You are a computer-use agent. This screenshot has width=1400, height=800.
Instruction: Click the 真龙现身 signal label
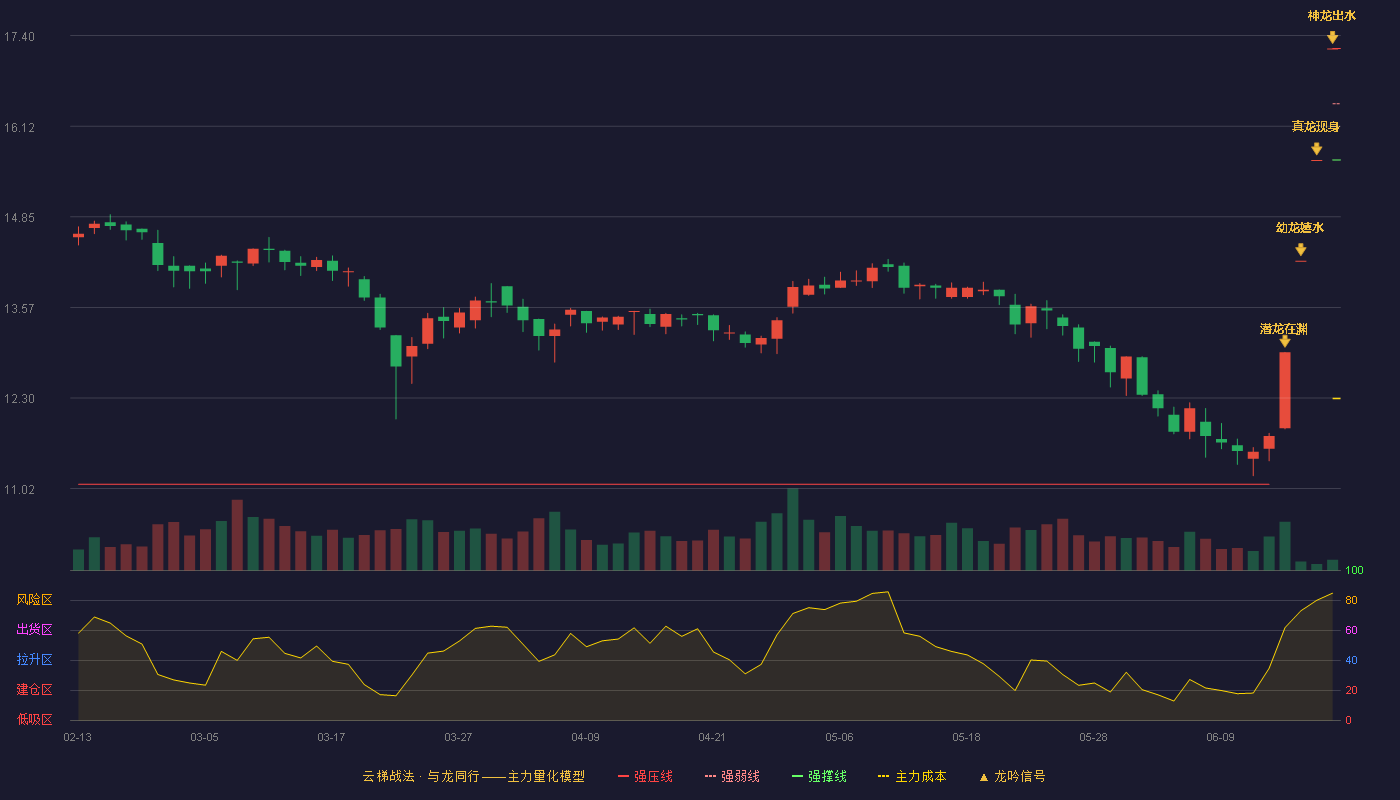[x=1316, y=127]
